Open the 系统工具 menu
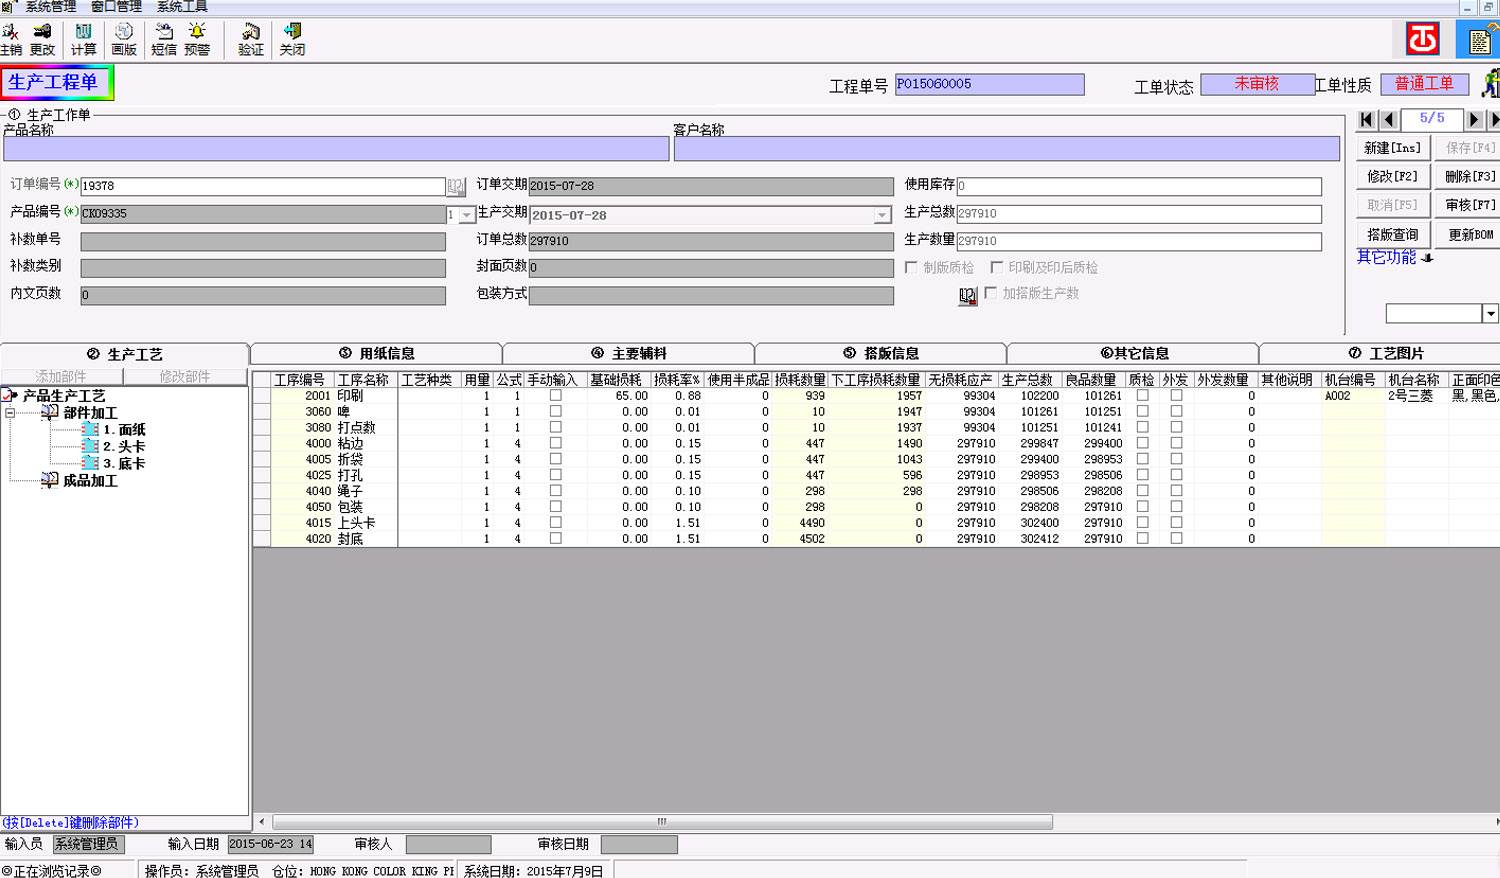This screenshot has height=878, width=1500. click(182, 7)
